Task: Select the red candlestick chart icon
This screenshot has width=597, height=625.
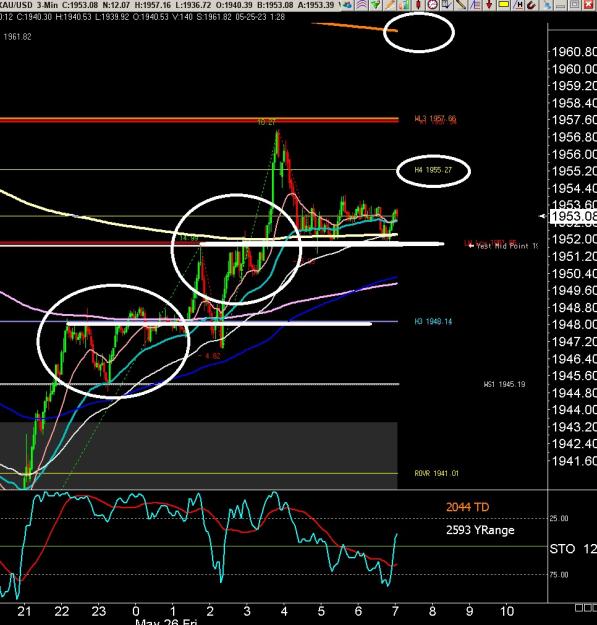Action: click(x=418, y=5)
